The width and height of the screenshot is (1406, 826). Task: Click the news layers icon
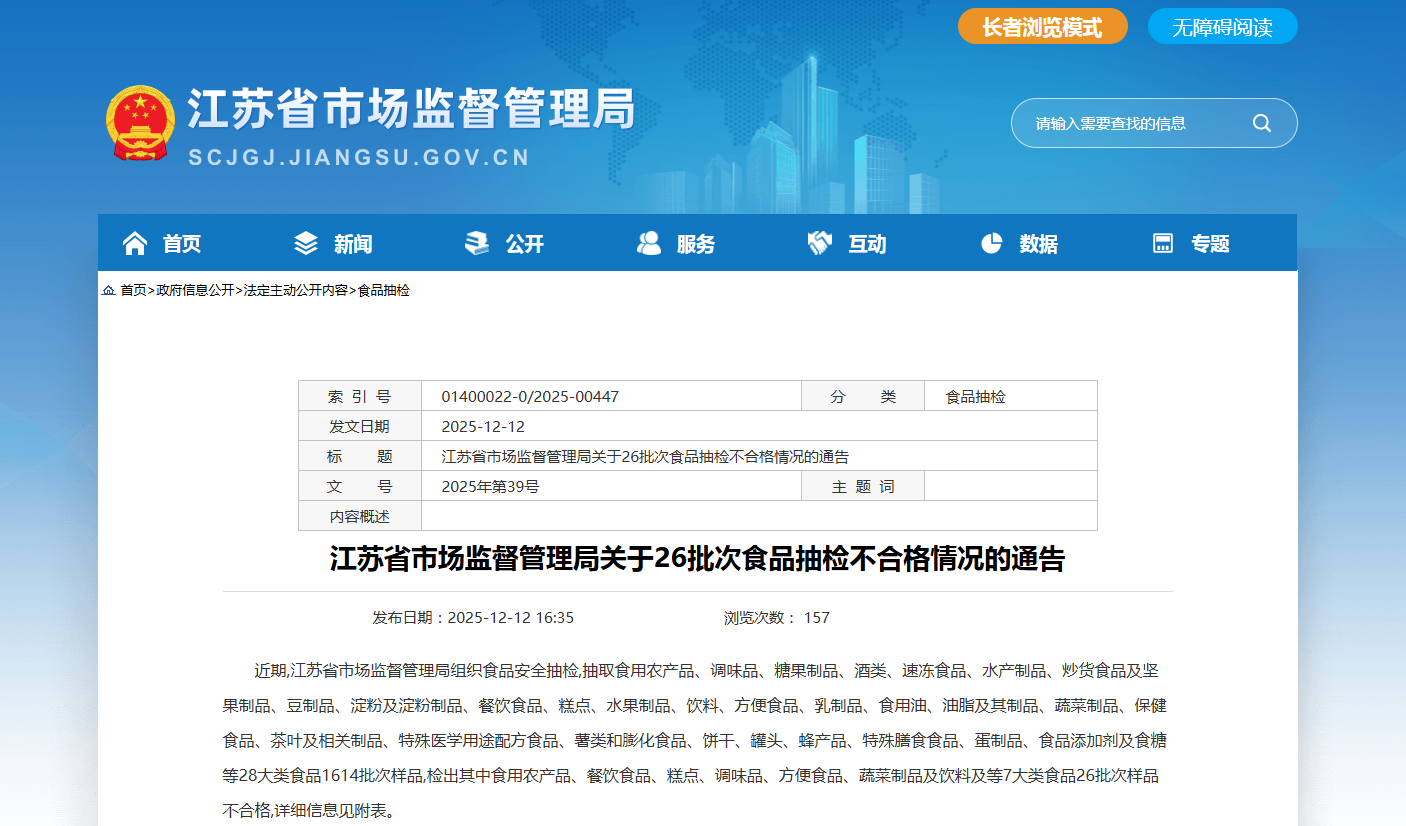pos(306,243)
